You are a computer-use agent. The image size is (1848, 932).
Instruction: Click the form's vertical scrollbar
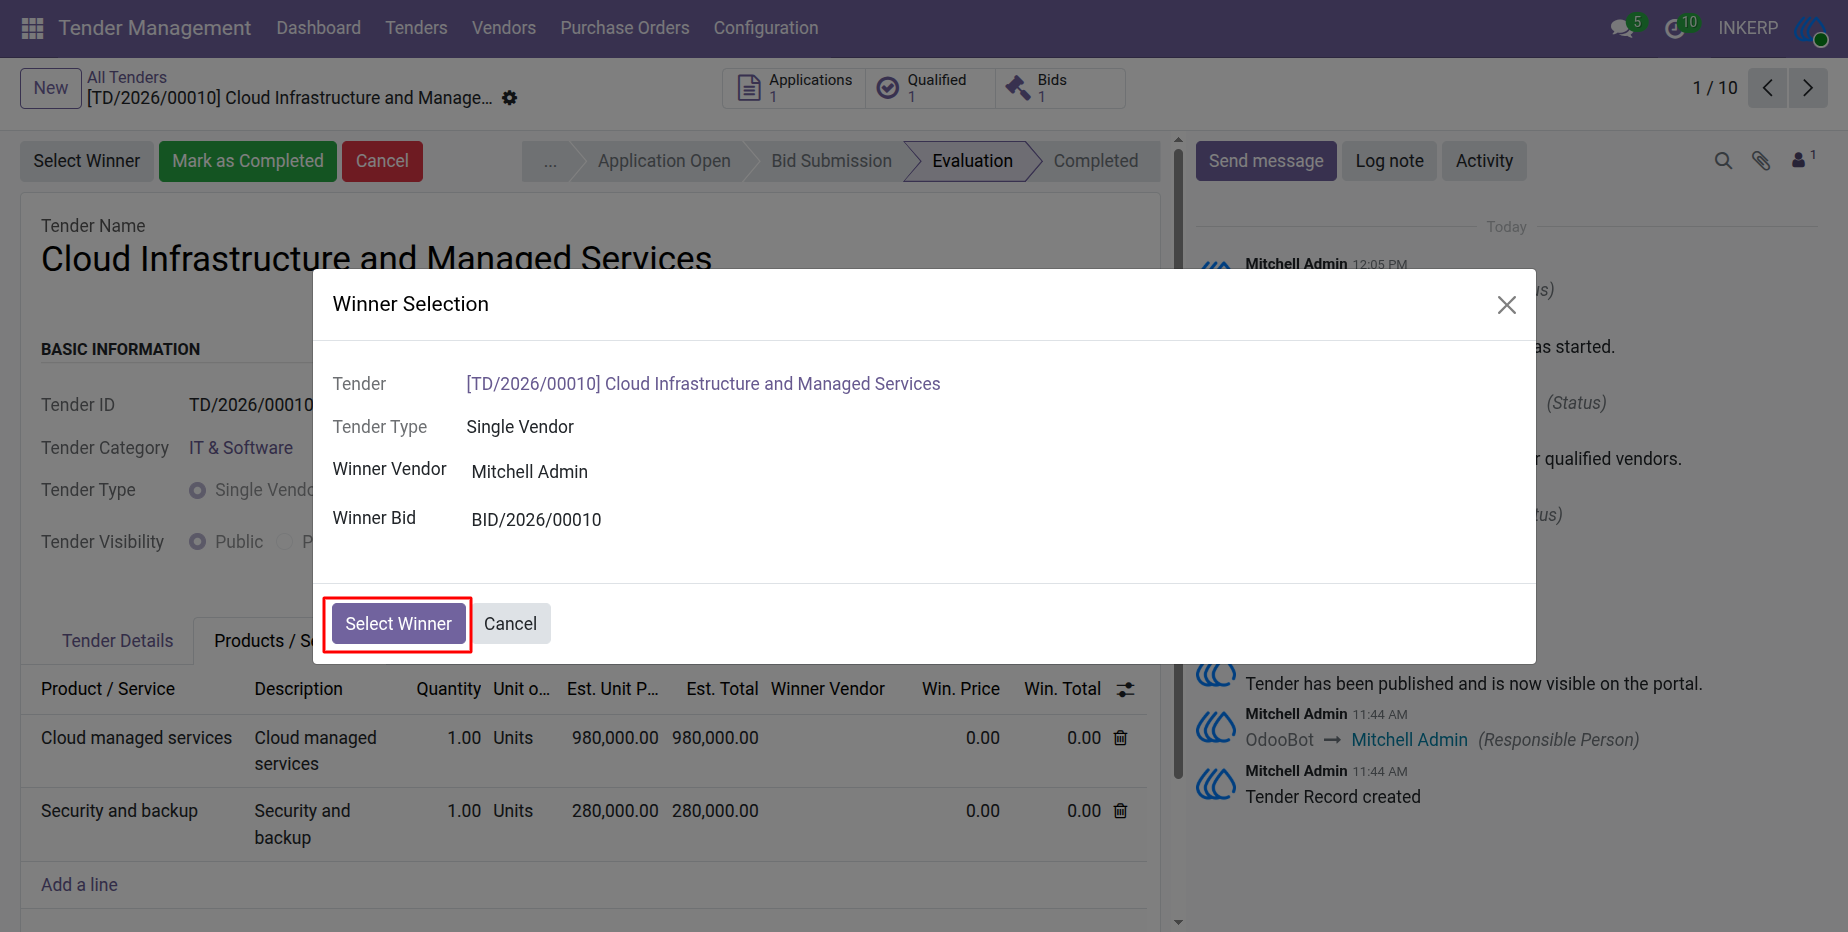(x=1178, y=460)
